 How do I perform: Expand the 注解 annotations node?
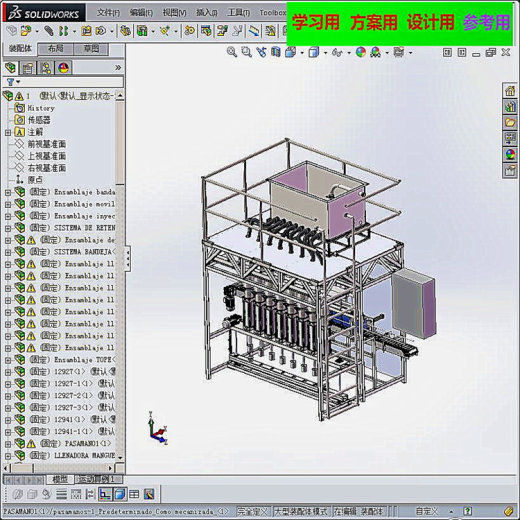pos(8,133)
